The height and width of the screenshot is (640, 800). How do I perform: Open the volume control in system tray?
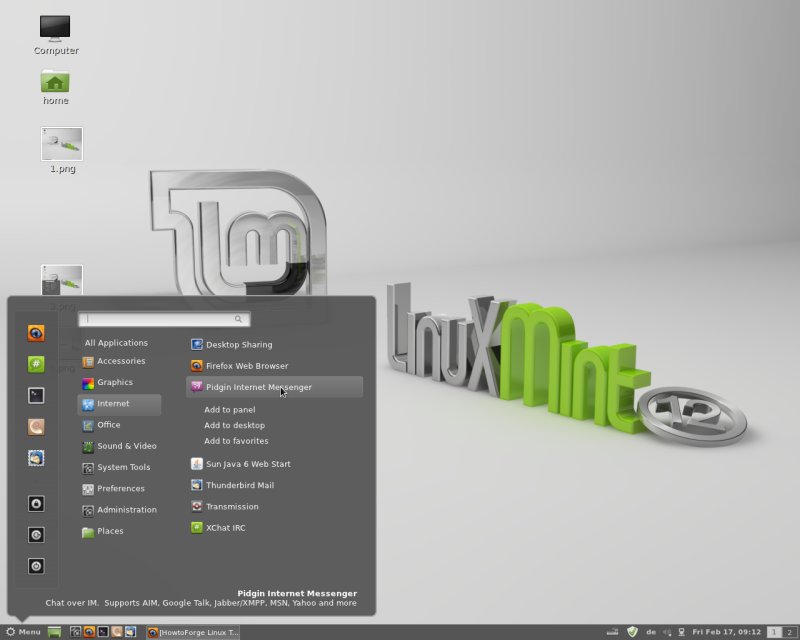click(667, 632)
